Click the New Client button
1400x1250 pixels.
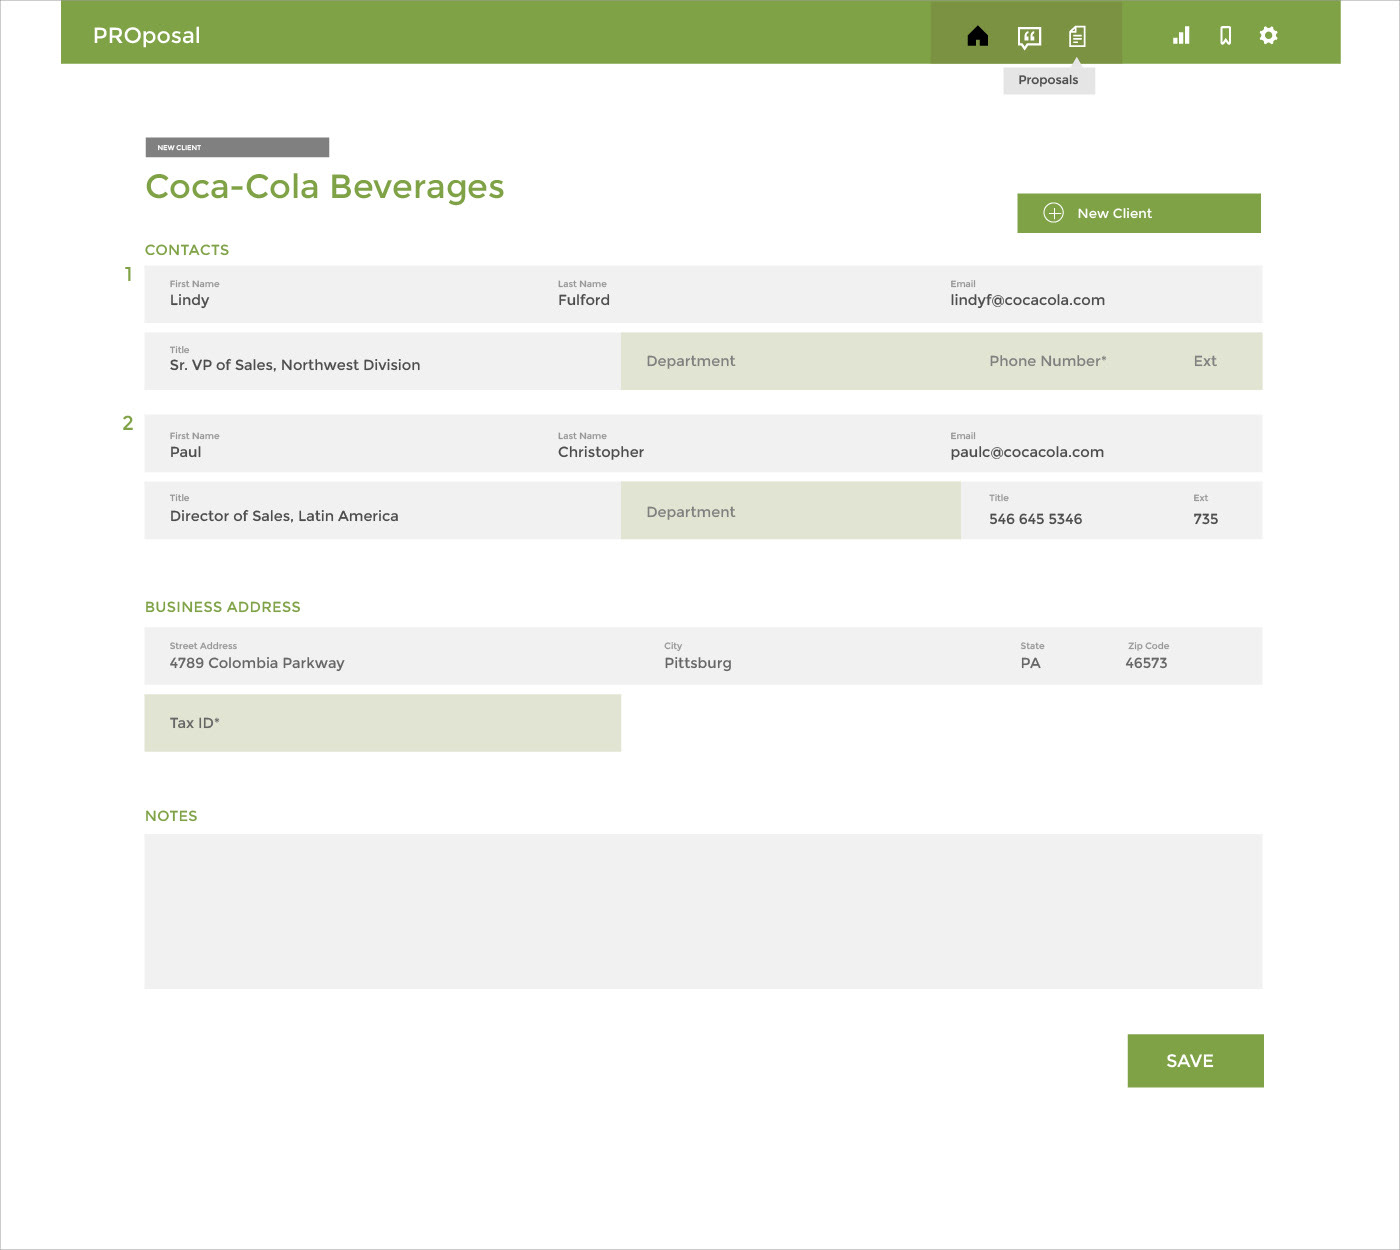1139,213
